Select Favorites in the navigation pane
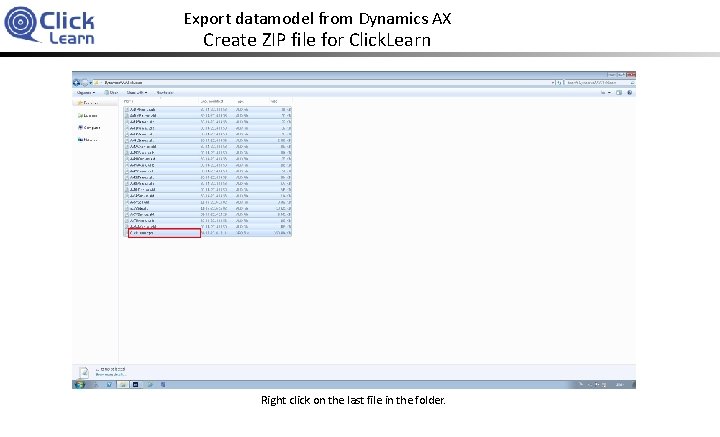720x437 pixels. (x=87, y=103)
